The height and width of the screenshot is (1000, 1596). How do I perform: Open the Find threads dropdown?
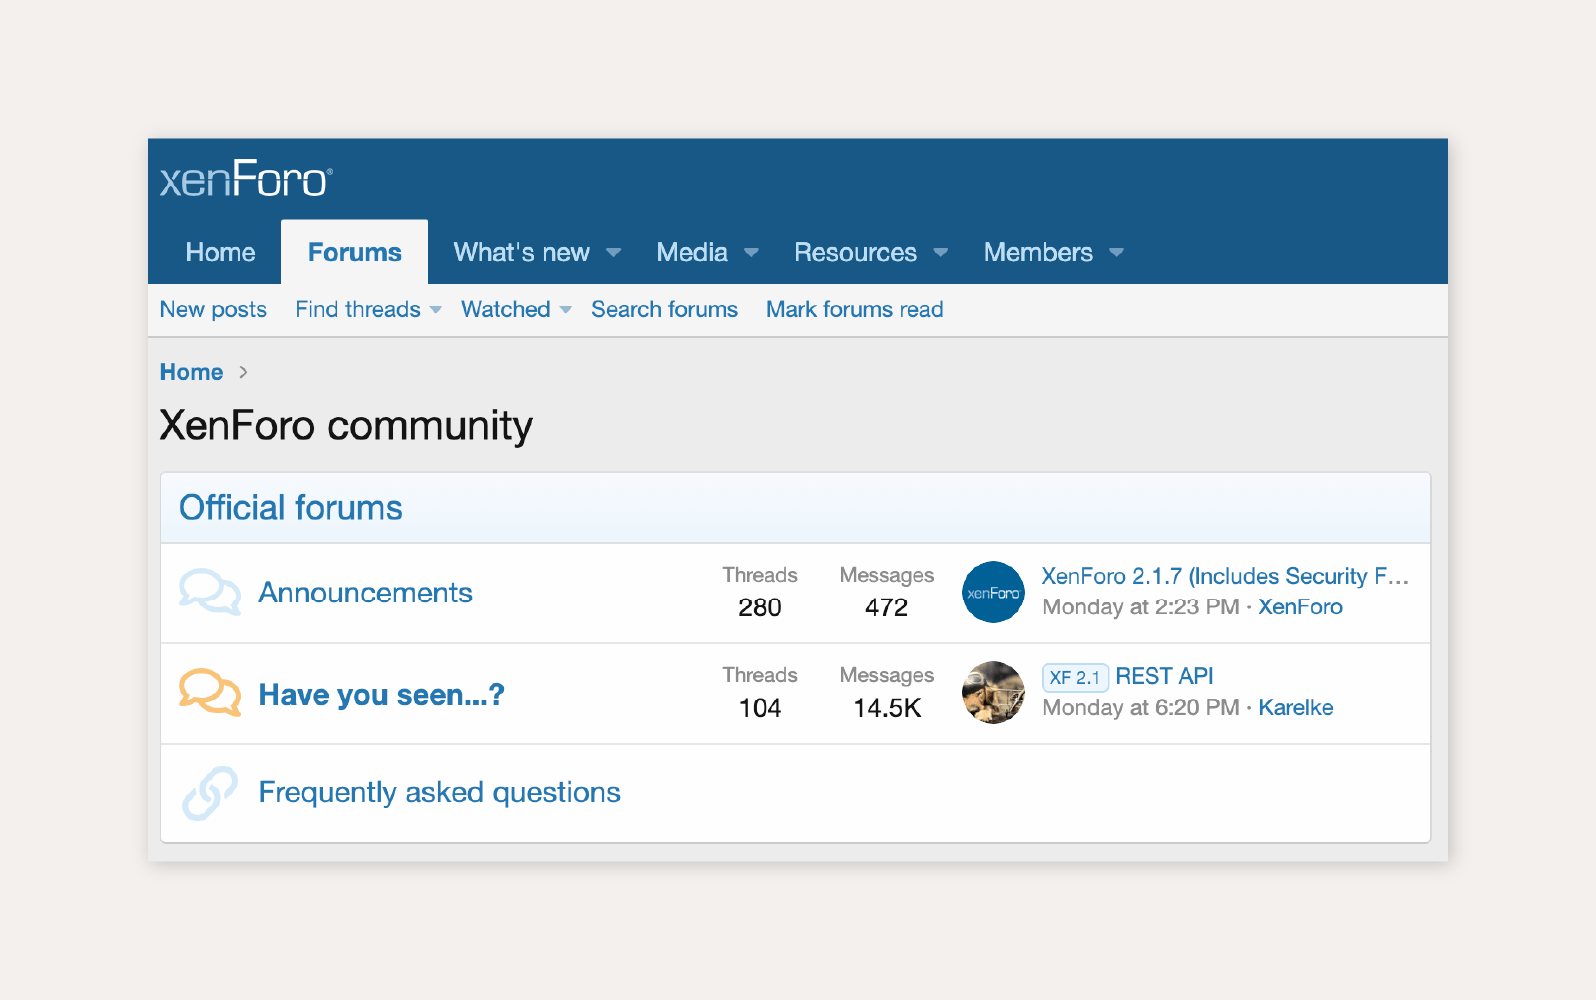[x=435, y=310]
